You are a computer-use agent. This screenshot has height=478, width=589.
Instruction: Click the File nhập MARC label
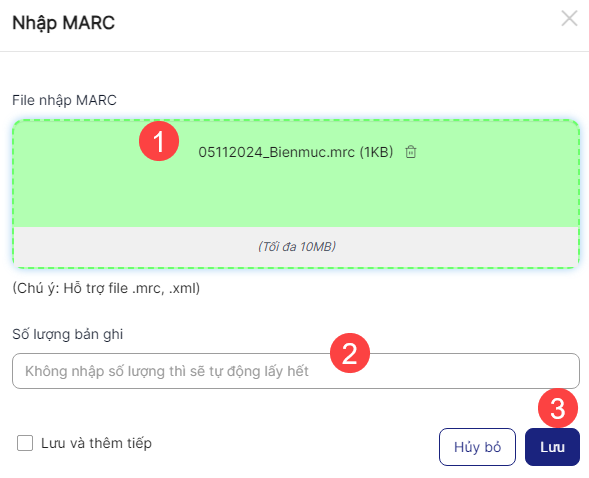[x=64, y=101]
